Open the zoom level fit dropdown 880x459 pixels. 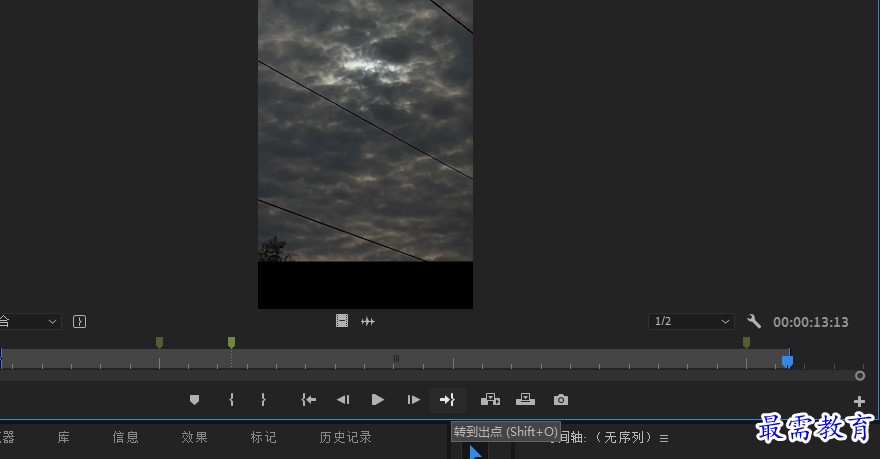[29, 322]
